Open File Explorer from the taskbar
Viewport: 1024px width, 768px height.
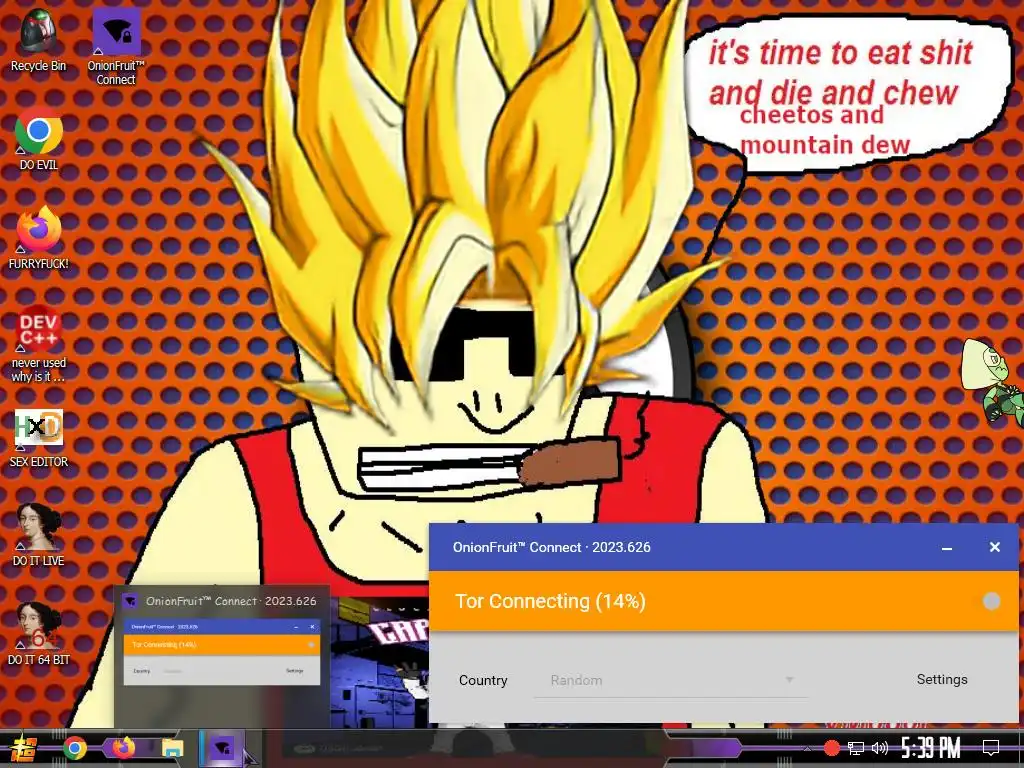click(x=172, y=748)
